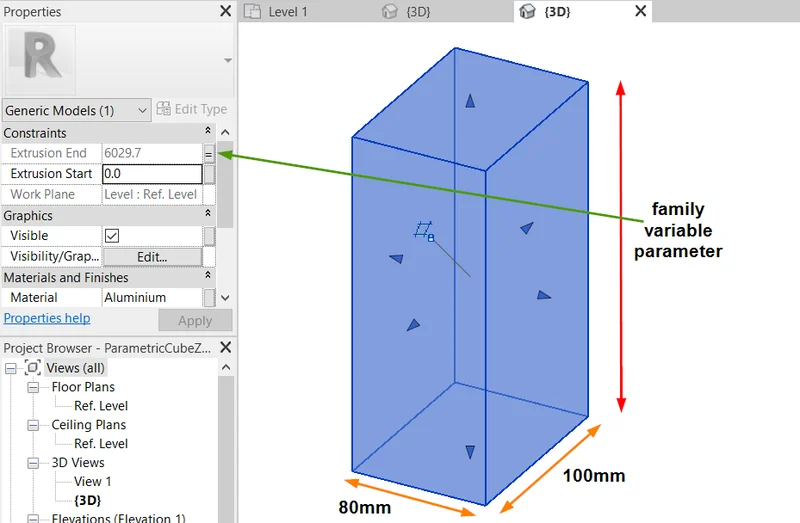
Task: Click the Level 1 floor plan tab icon
Action: 253,11
